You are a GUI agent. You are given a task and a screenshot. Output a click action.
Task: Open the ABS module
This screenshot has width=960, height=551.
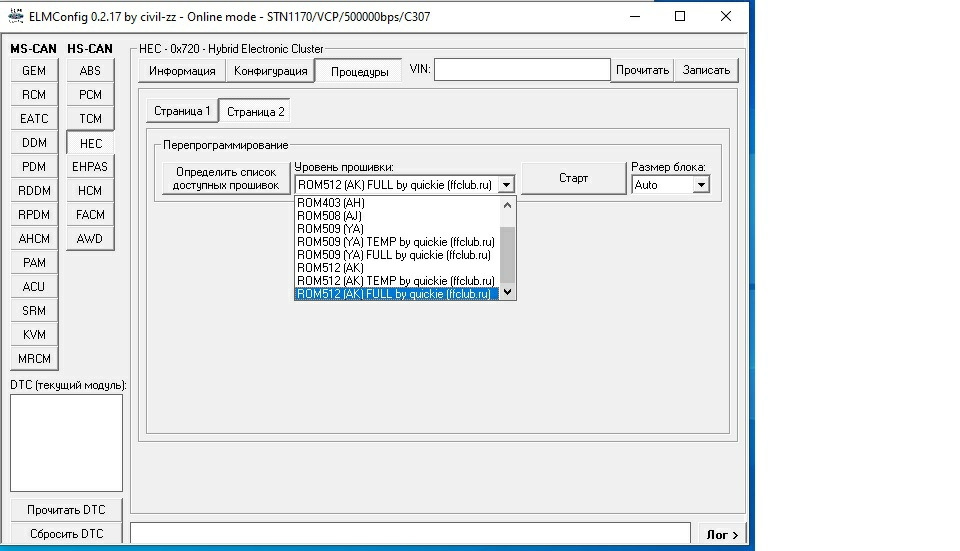point(90,70)
